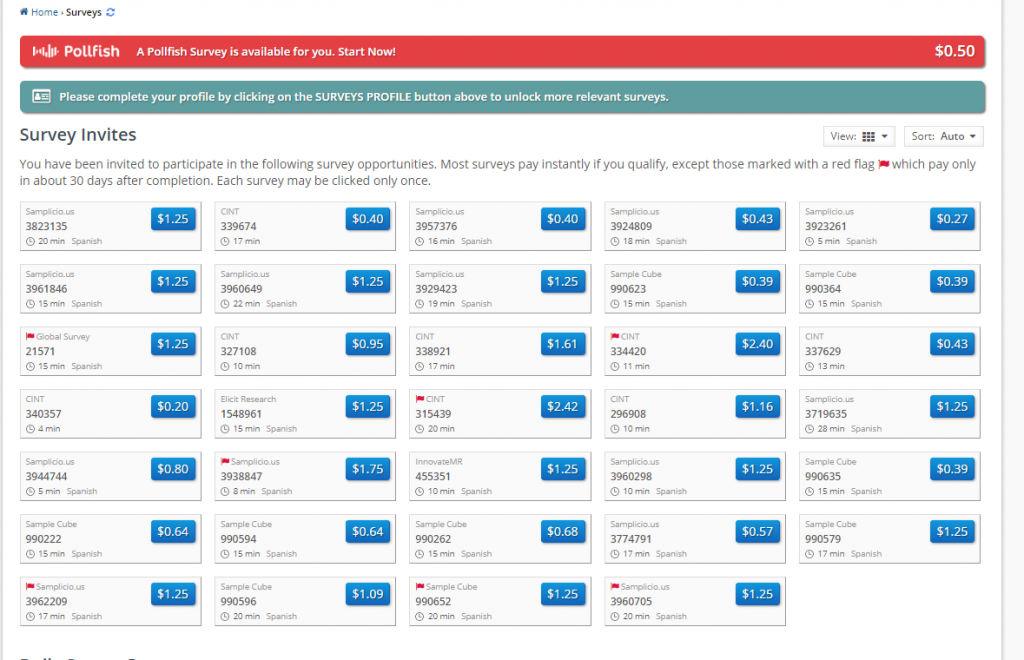Viewport: 1024px width, 660px height.
Task: Select survey number 990635
Action: pos(823,477)
